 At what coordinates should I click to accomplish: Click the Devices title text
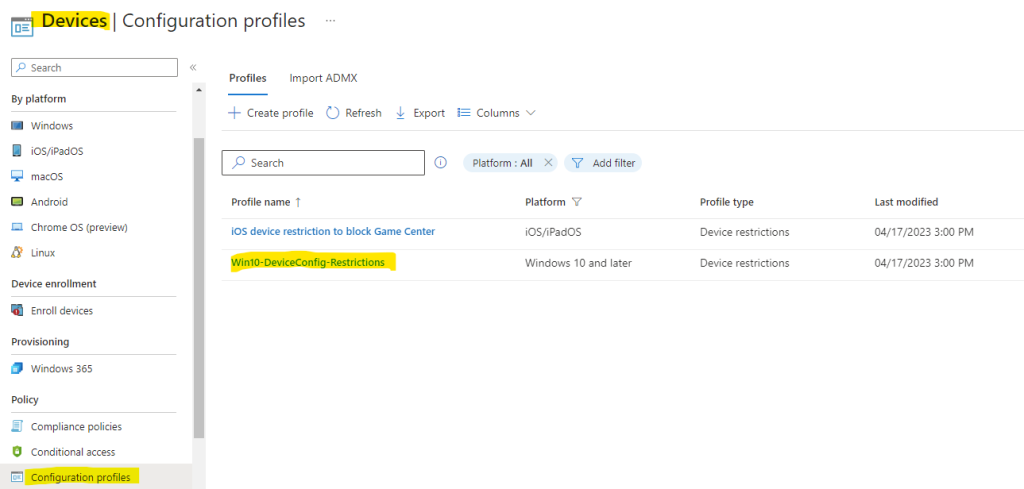(x=74, y=21)
